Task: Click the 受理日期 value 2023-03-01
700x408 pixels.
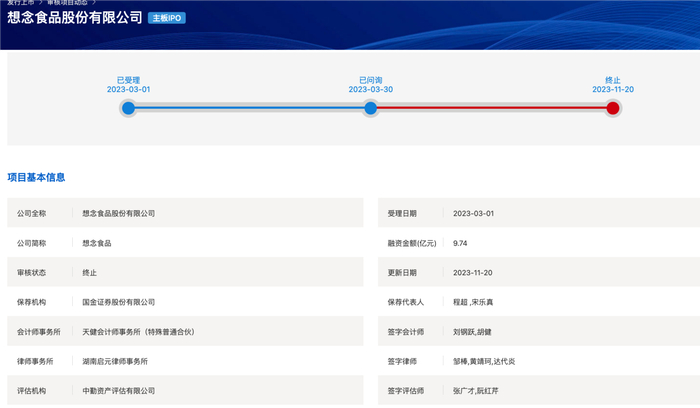Action: click(473, 213)
